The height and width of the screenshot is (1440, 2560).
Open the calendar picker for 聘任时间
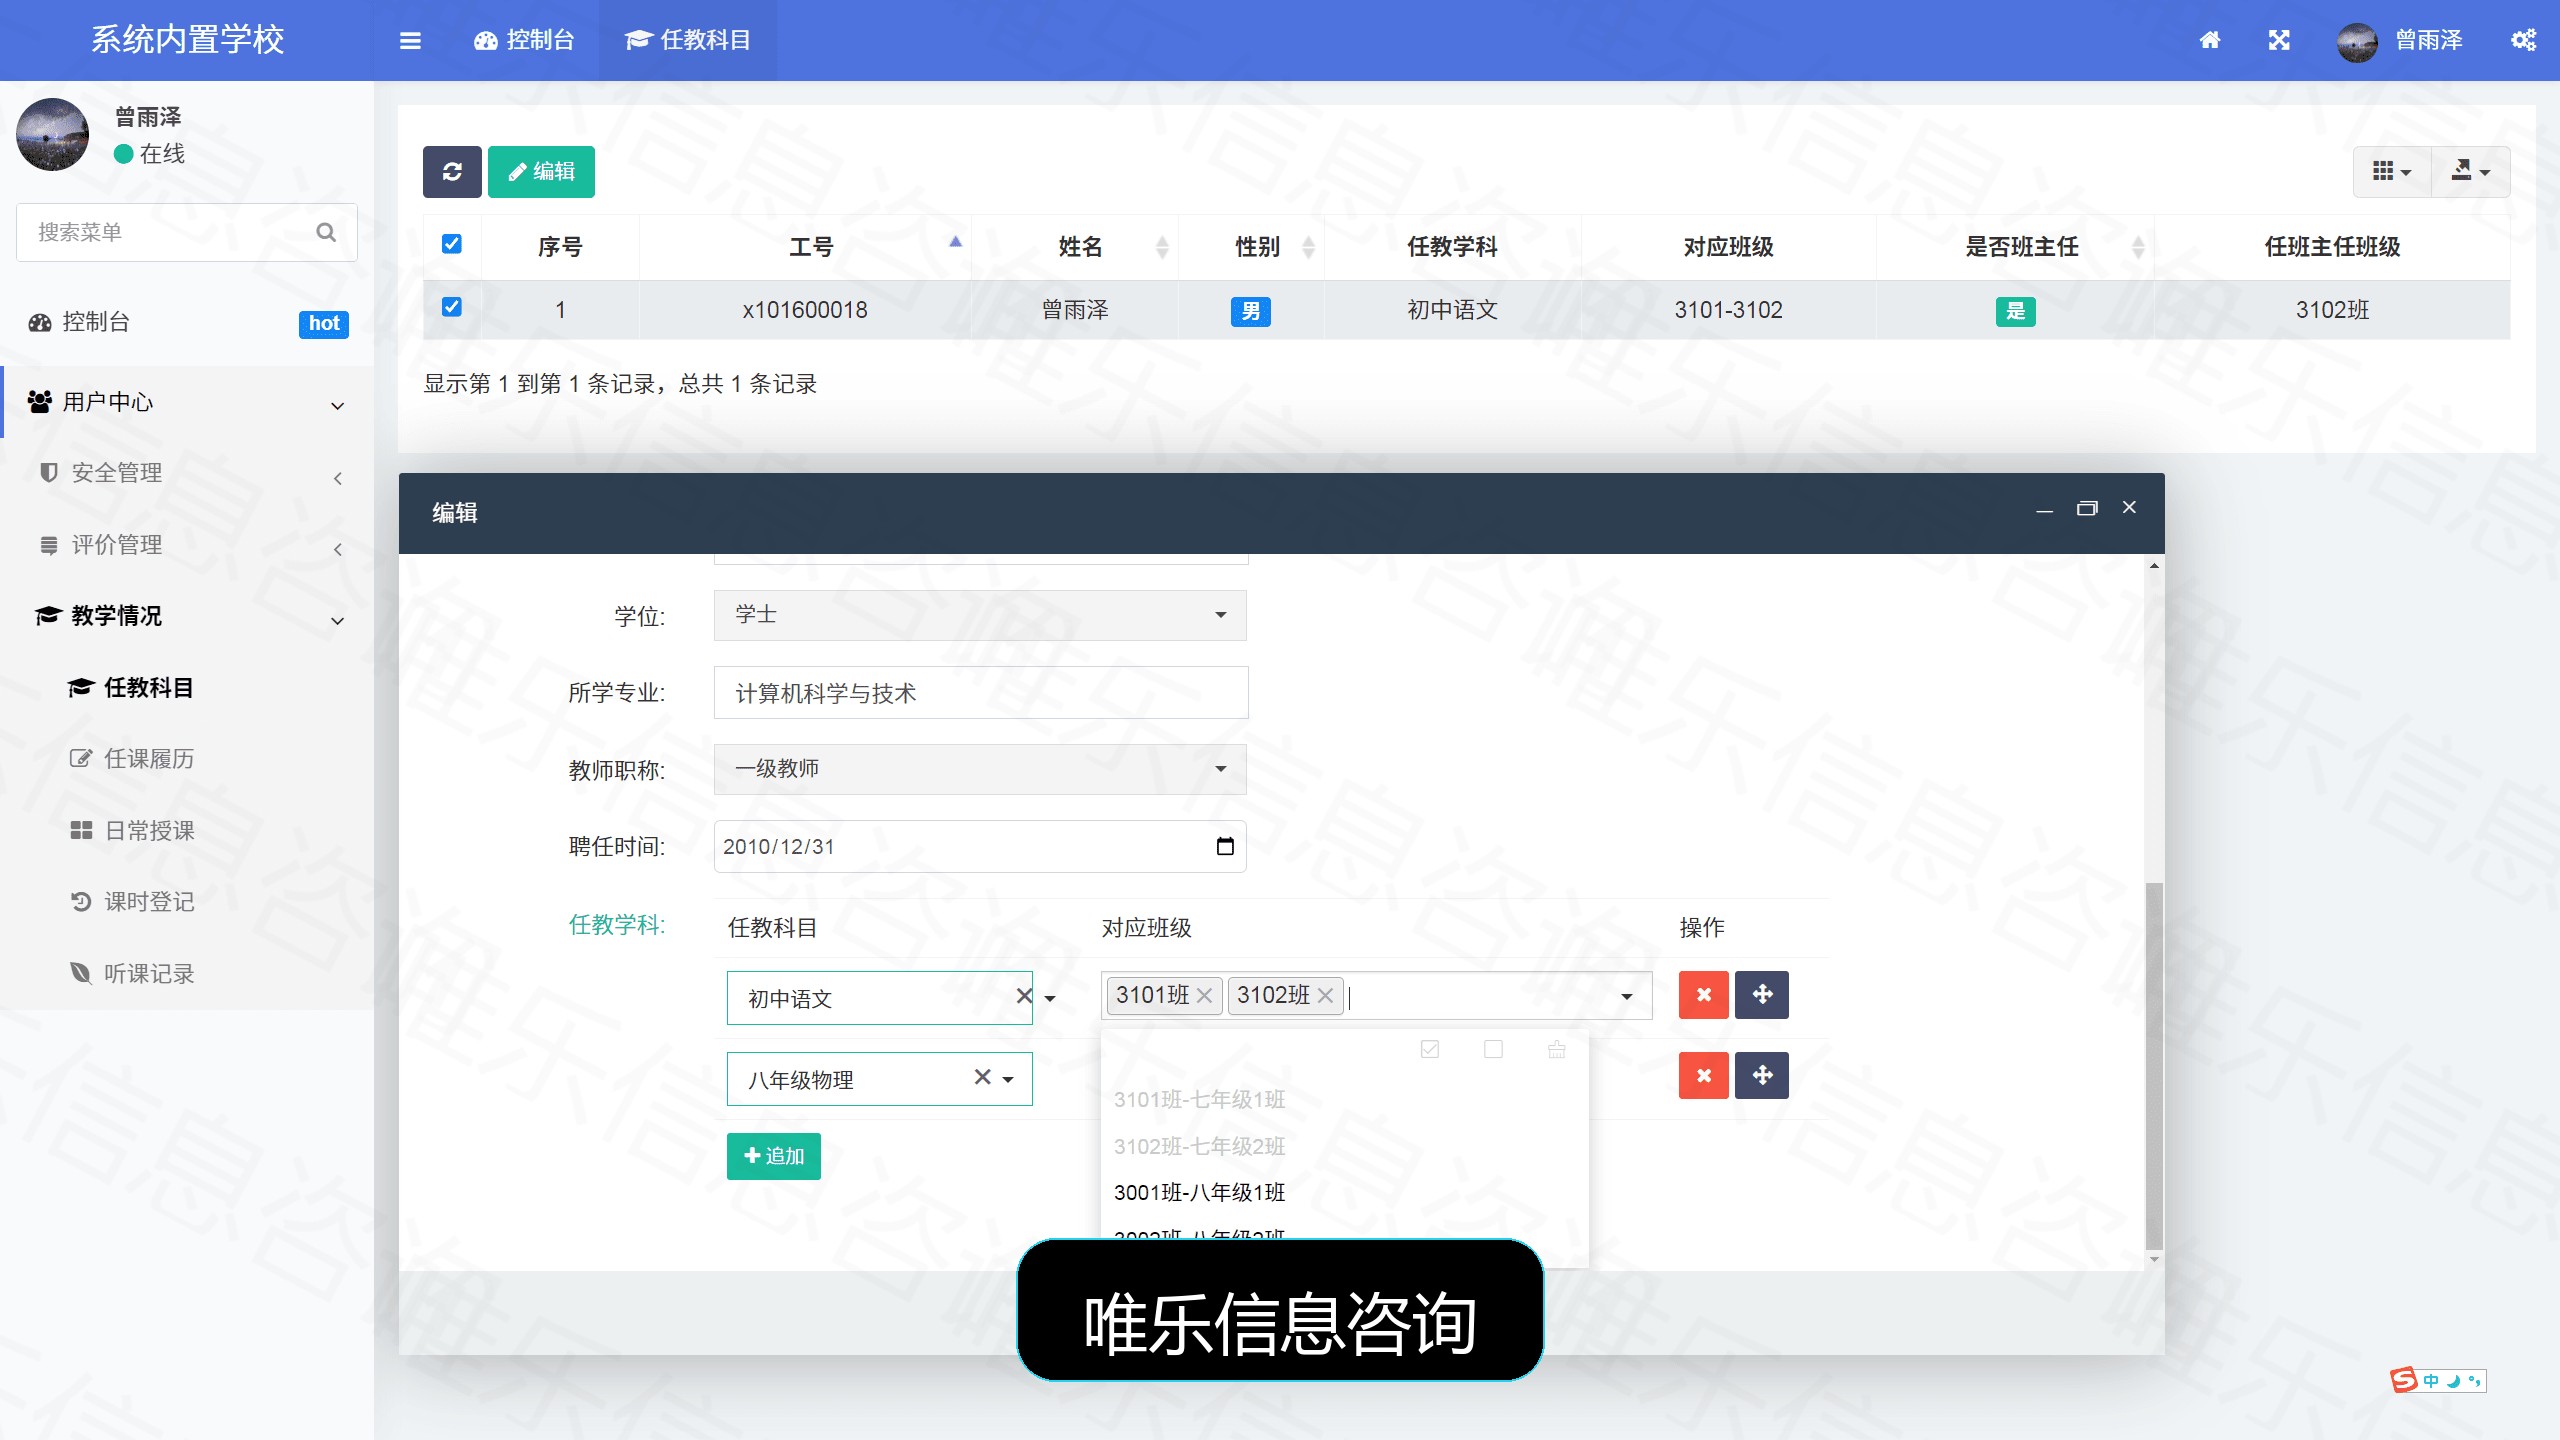(1225, 847)
